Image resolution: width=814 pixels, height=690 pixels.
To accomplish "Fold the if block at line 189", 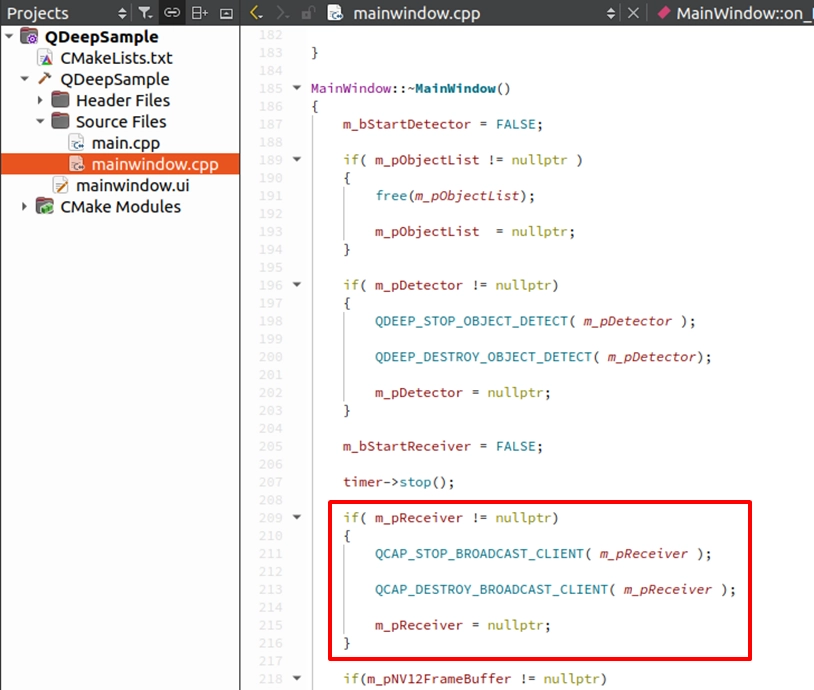I will 297,159.
